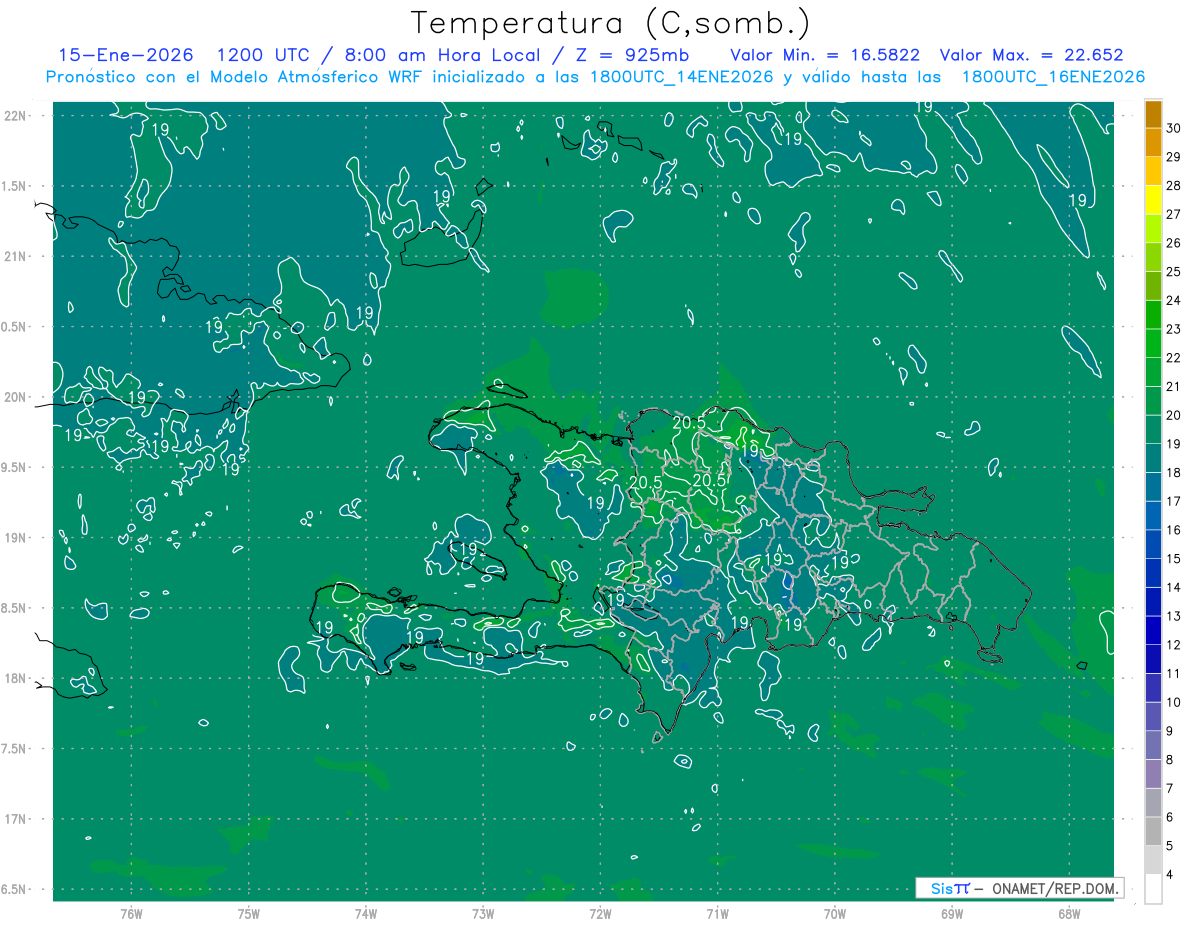
Task: Click the '76W' longitude axis label
Action: pyautogui.click(x=131, y=914)
